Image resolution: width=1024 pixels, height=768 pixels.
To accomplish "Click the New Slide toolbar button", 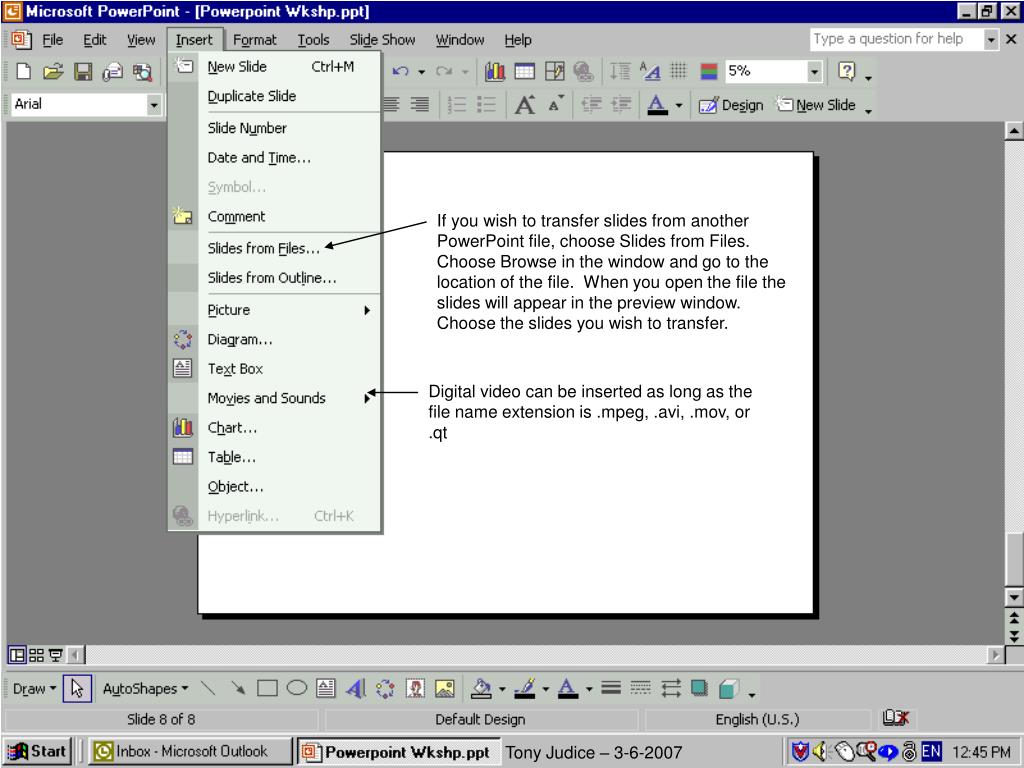I will point(817,105).
